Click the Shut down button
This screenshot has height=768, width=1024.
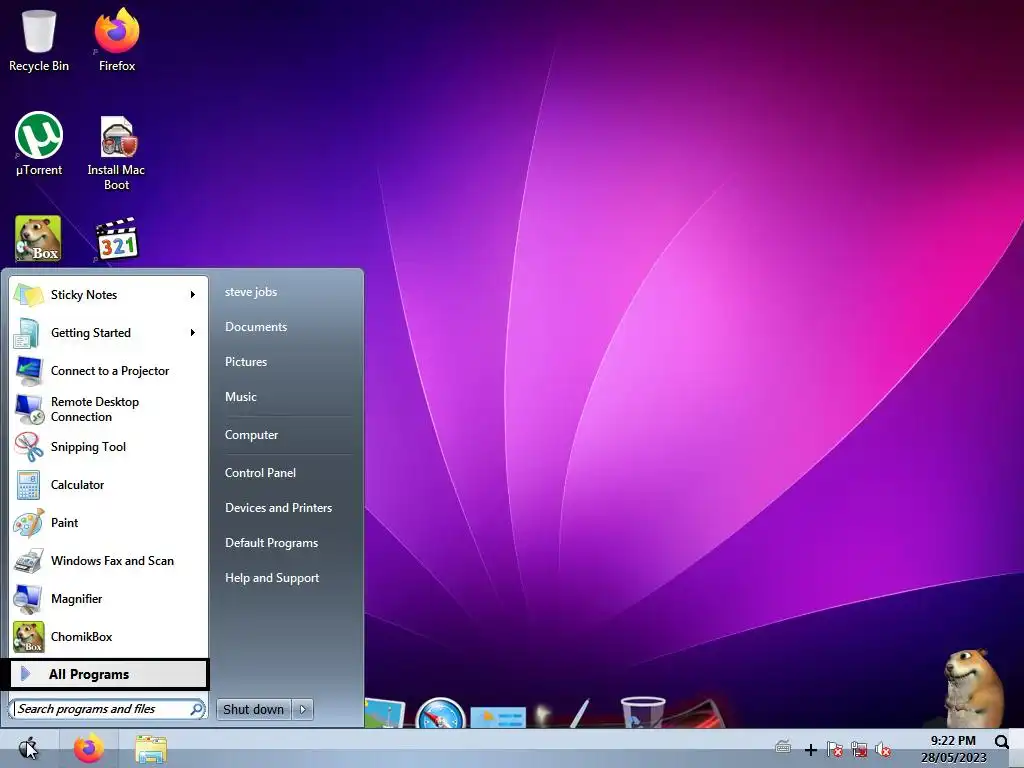(x=253, y=709)
